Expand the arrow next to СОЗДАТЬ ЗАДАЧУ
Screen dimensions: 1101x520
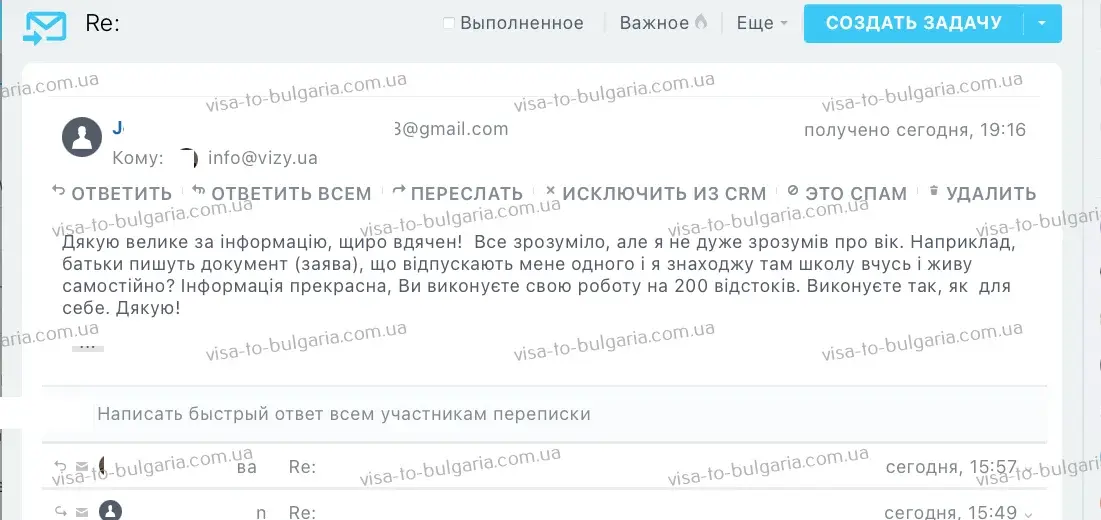point(1043,23)
